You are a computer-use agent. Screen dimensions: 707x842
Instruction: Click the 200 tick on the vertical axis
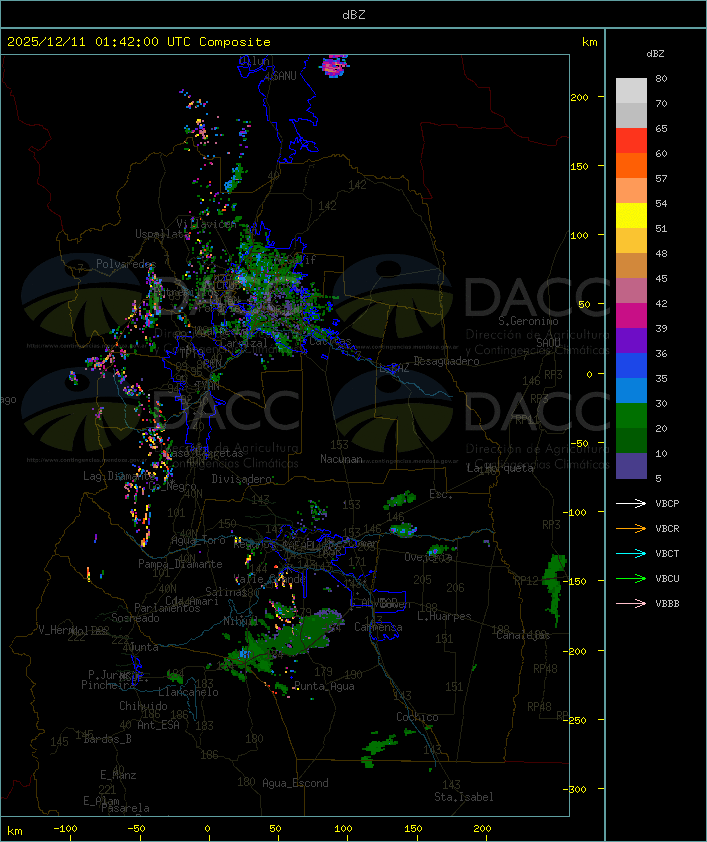[x=579, y=97]
